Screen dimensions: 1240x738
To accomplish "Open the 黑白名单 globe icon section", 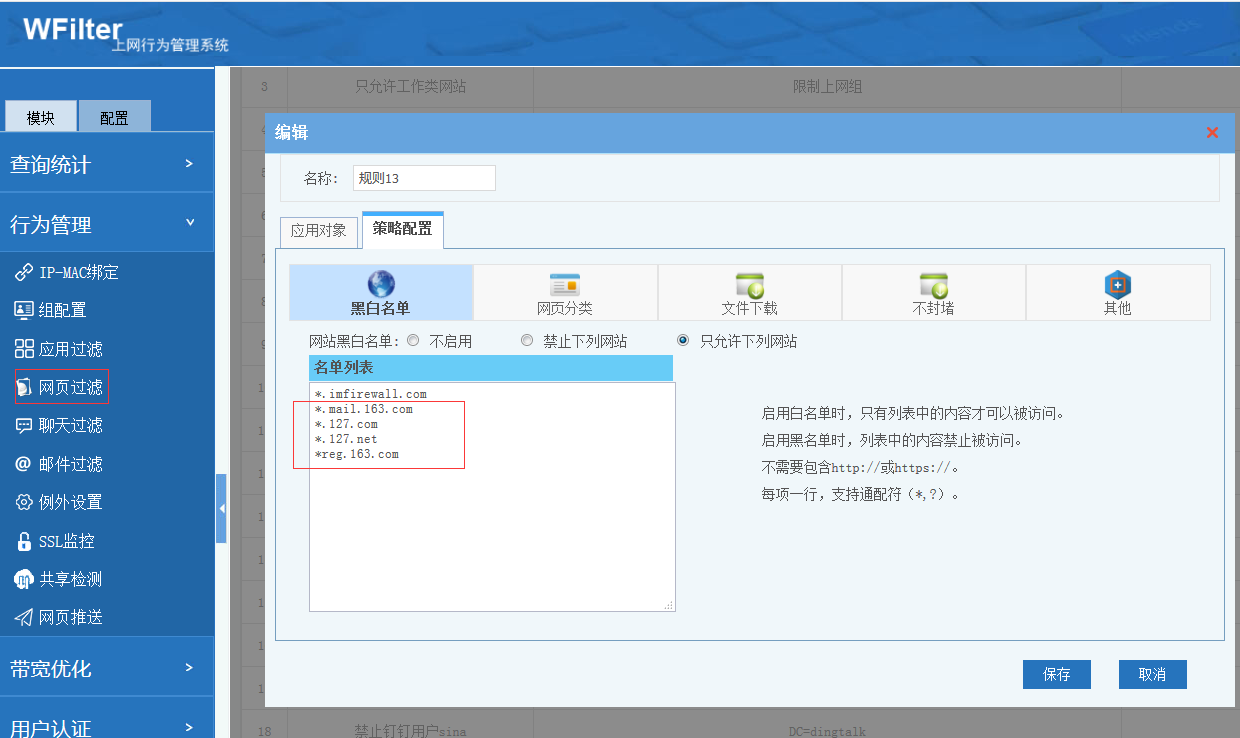I will click(x=381, y=285).
